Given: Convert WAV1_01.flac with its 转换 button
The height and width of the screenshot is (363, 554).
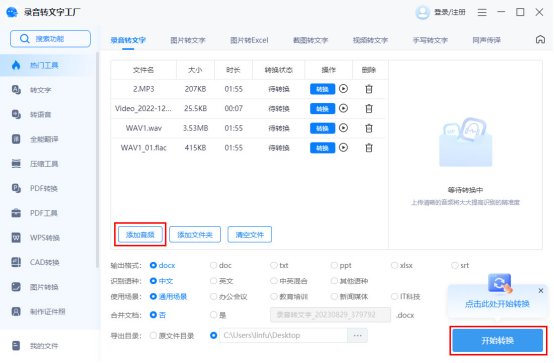Looking at the screenshot, I should pos(322,148).
